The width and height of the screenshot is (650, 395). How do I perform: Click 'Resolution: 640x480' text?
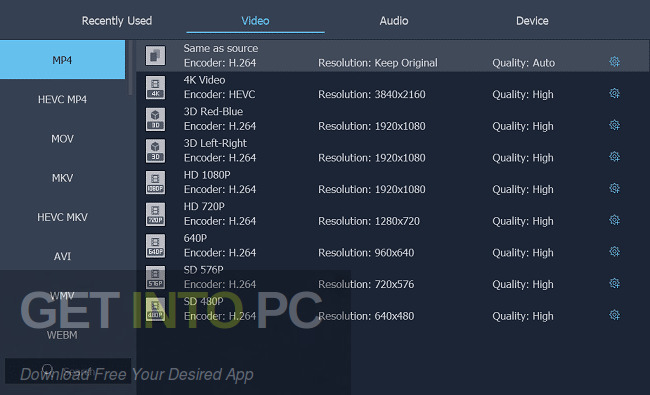[x=366, y=316]
